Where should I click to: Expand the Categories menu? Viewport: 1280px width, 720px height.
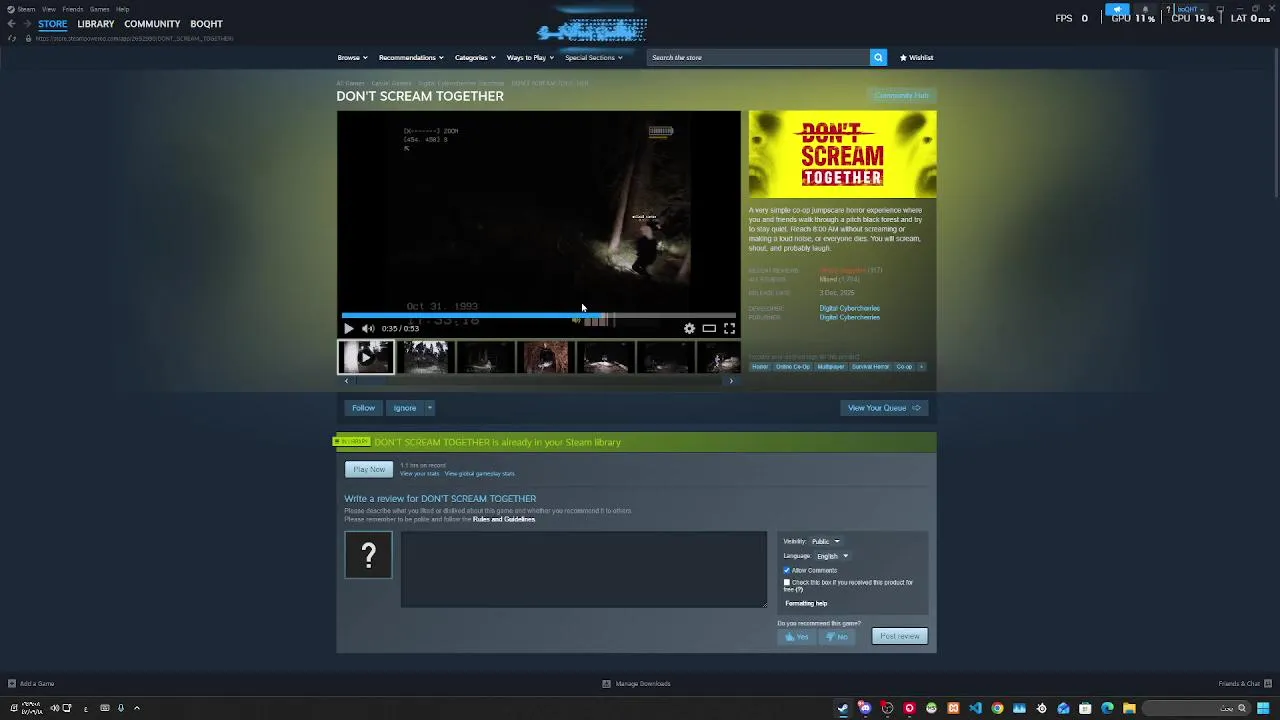coord(475,57)
